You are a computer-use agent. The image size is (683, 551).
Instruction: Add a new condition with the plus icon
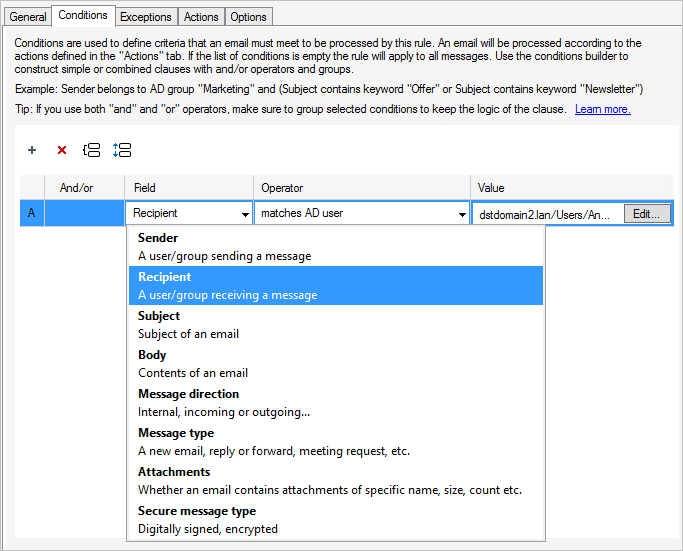click(x=32, y=150)
